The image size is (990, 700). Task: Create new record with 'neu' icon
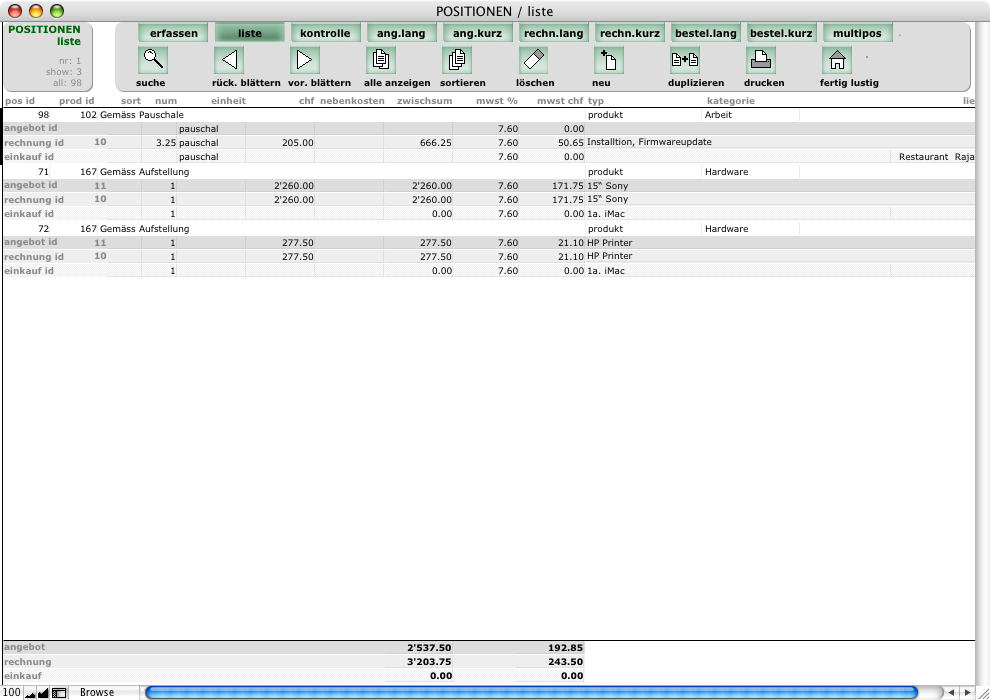point(609,60)
